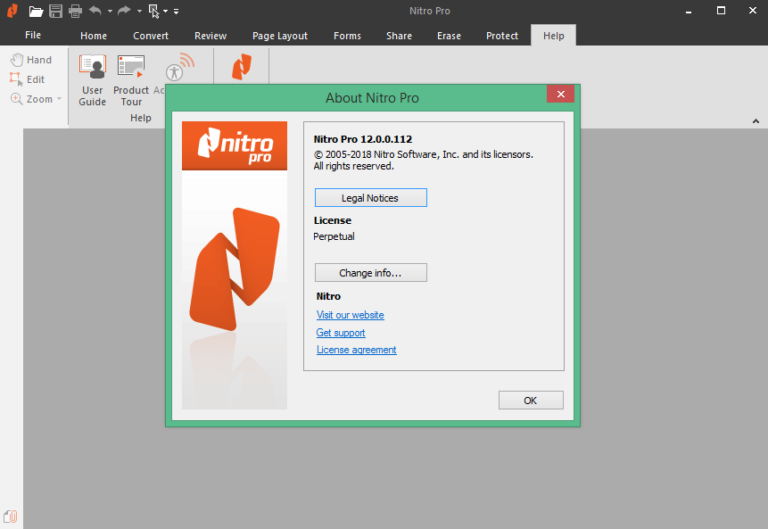The image size is (768, 529).
Task: Follow the Visit our website link
Action: click(350, 315)
